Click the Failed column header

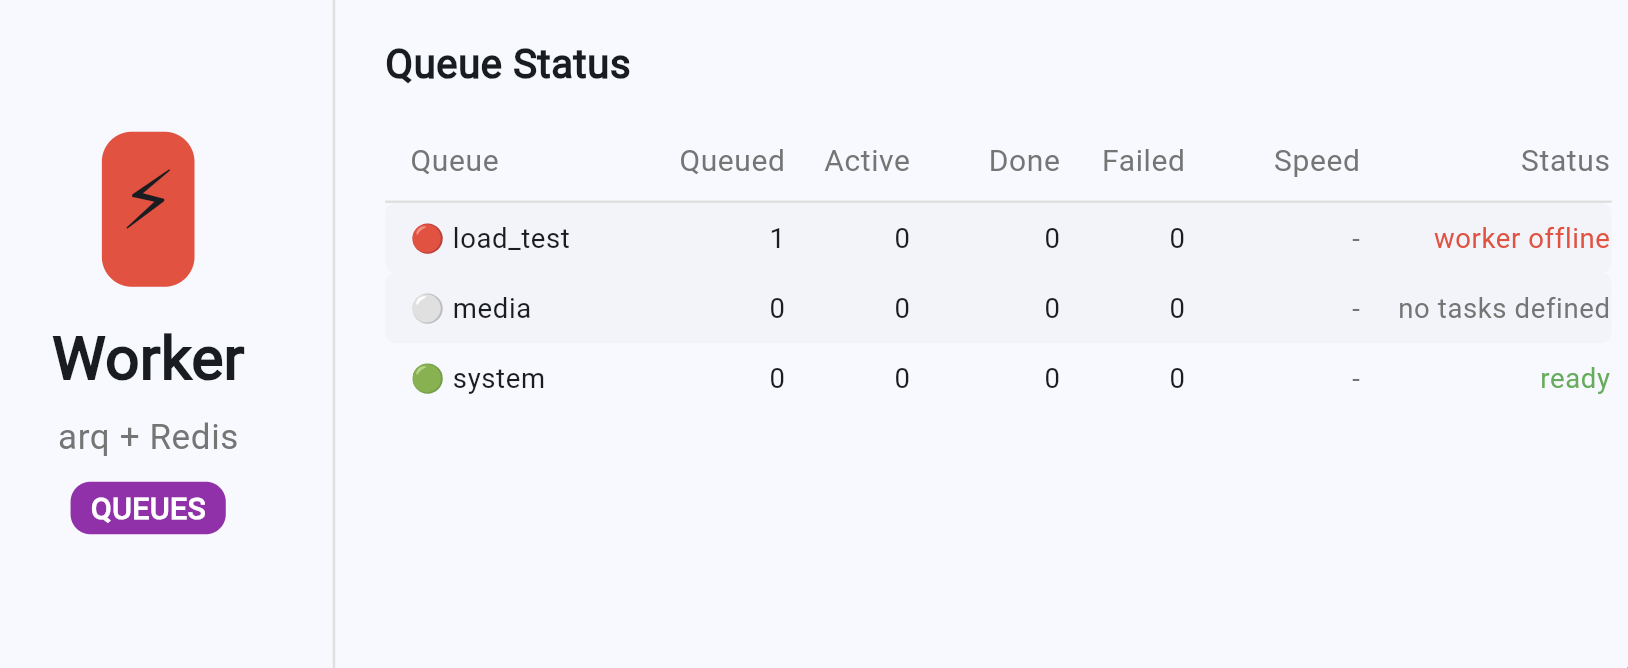(x=1143, y=161)
